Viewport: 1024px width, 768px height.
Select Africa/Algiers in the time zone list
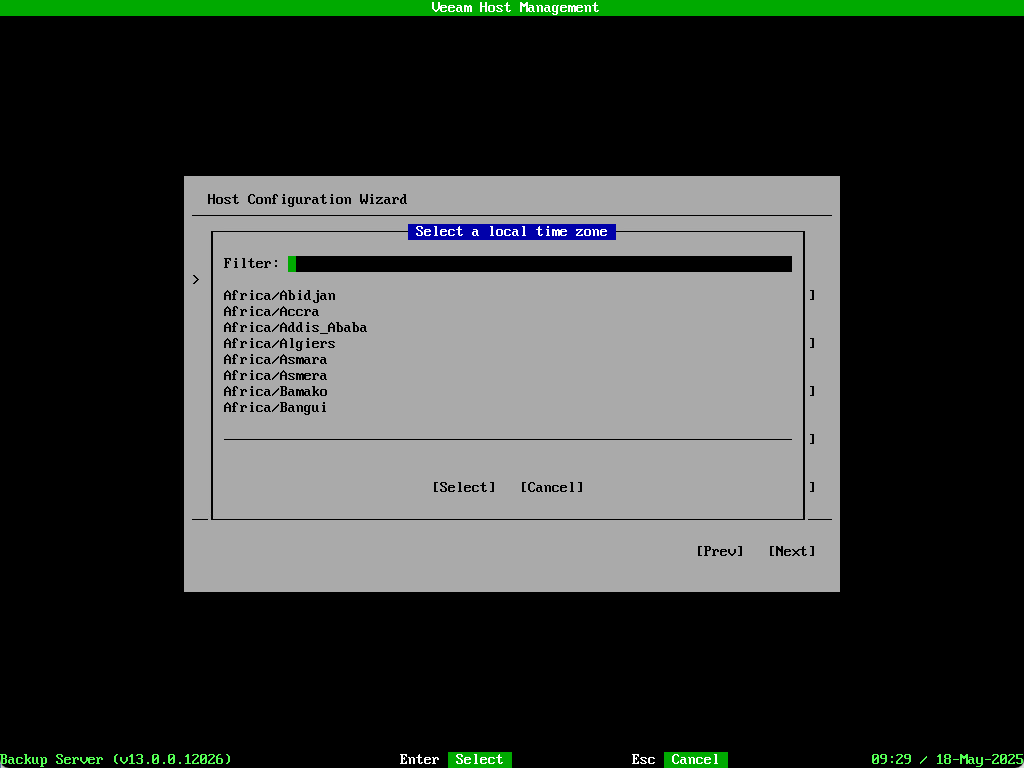point(279,344)
